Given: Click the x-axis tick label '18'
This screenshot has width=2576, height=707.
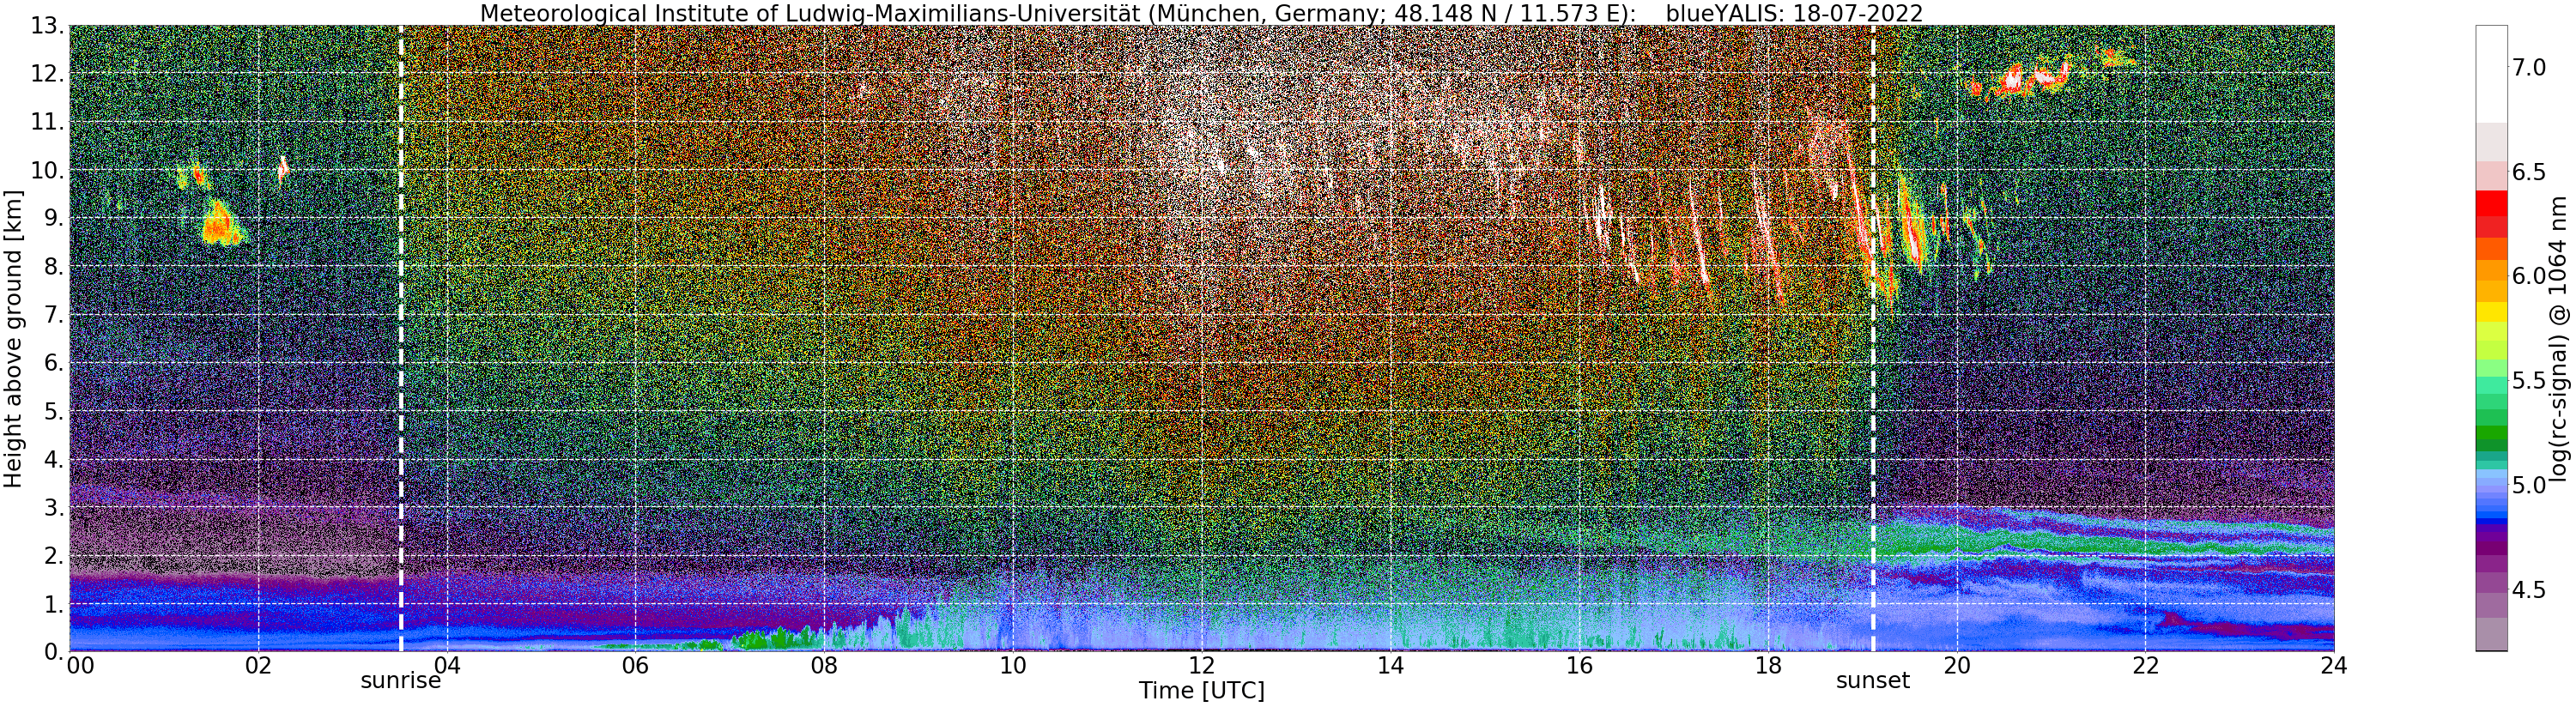Looking at the screenshot, I should (1767, 666).
